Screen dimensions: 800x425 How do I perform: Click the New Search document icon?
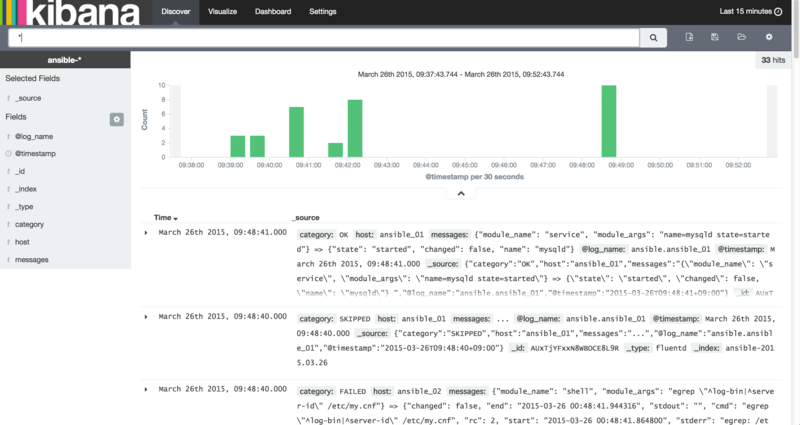(689, 37)
